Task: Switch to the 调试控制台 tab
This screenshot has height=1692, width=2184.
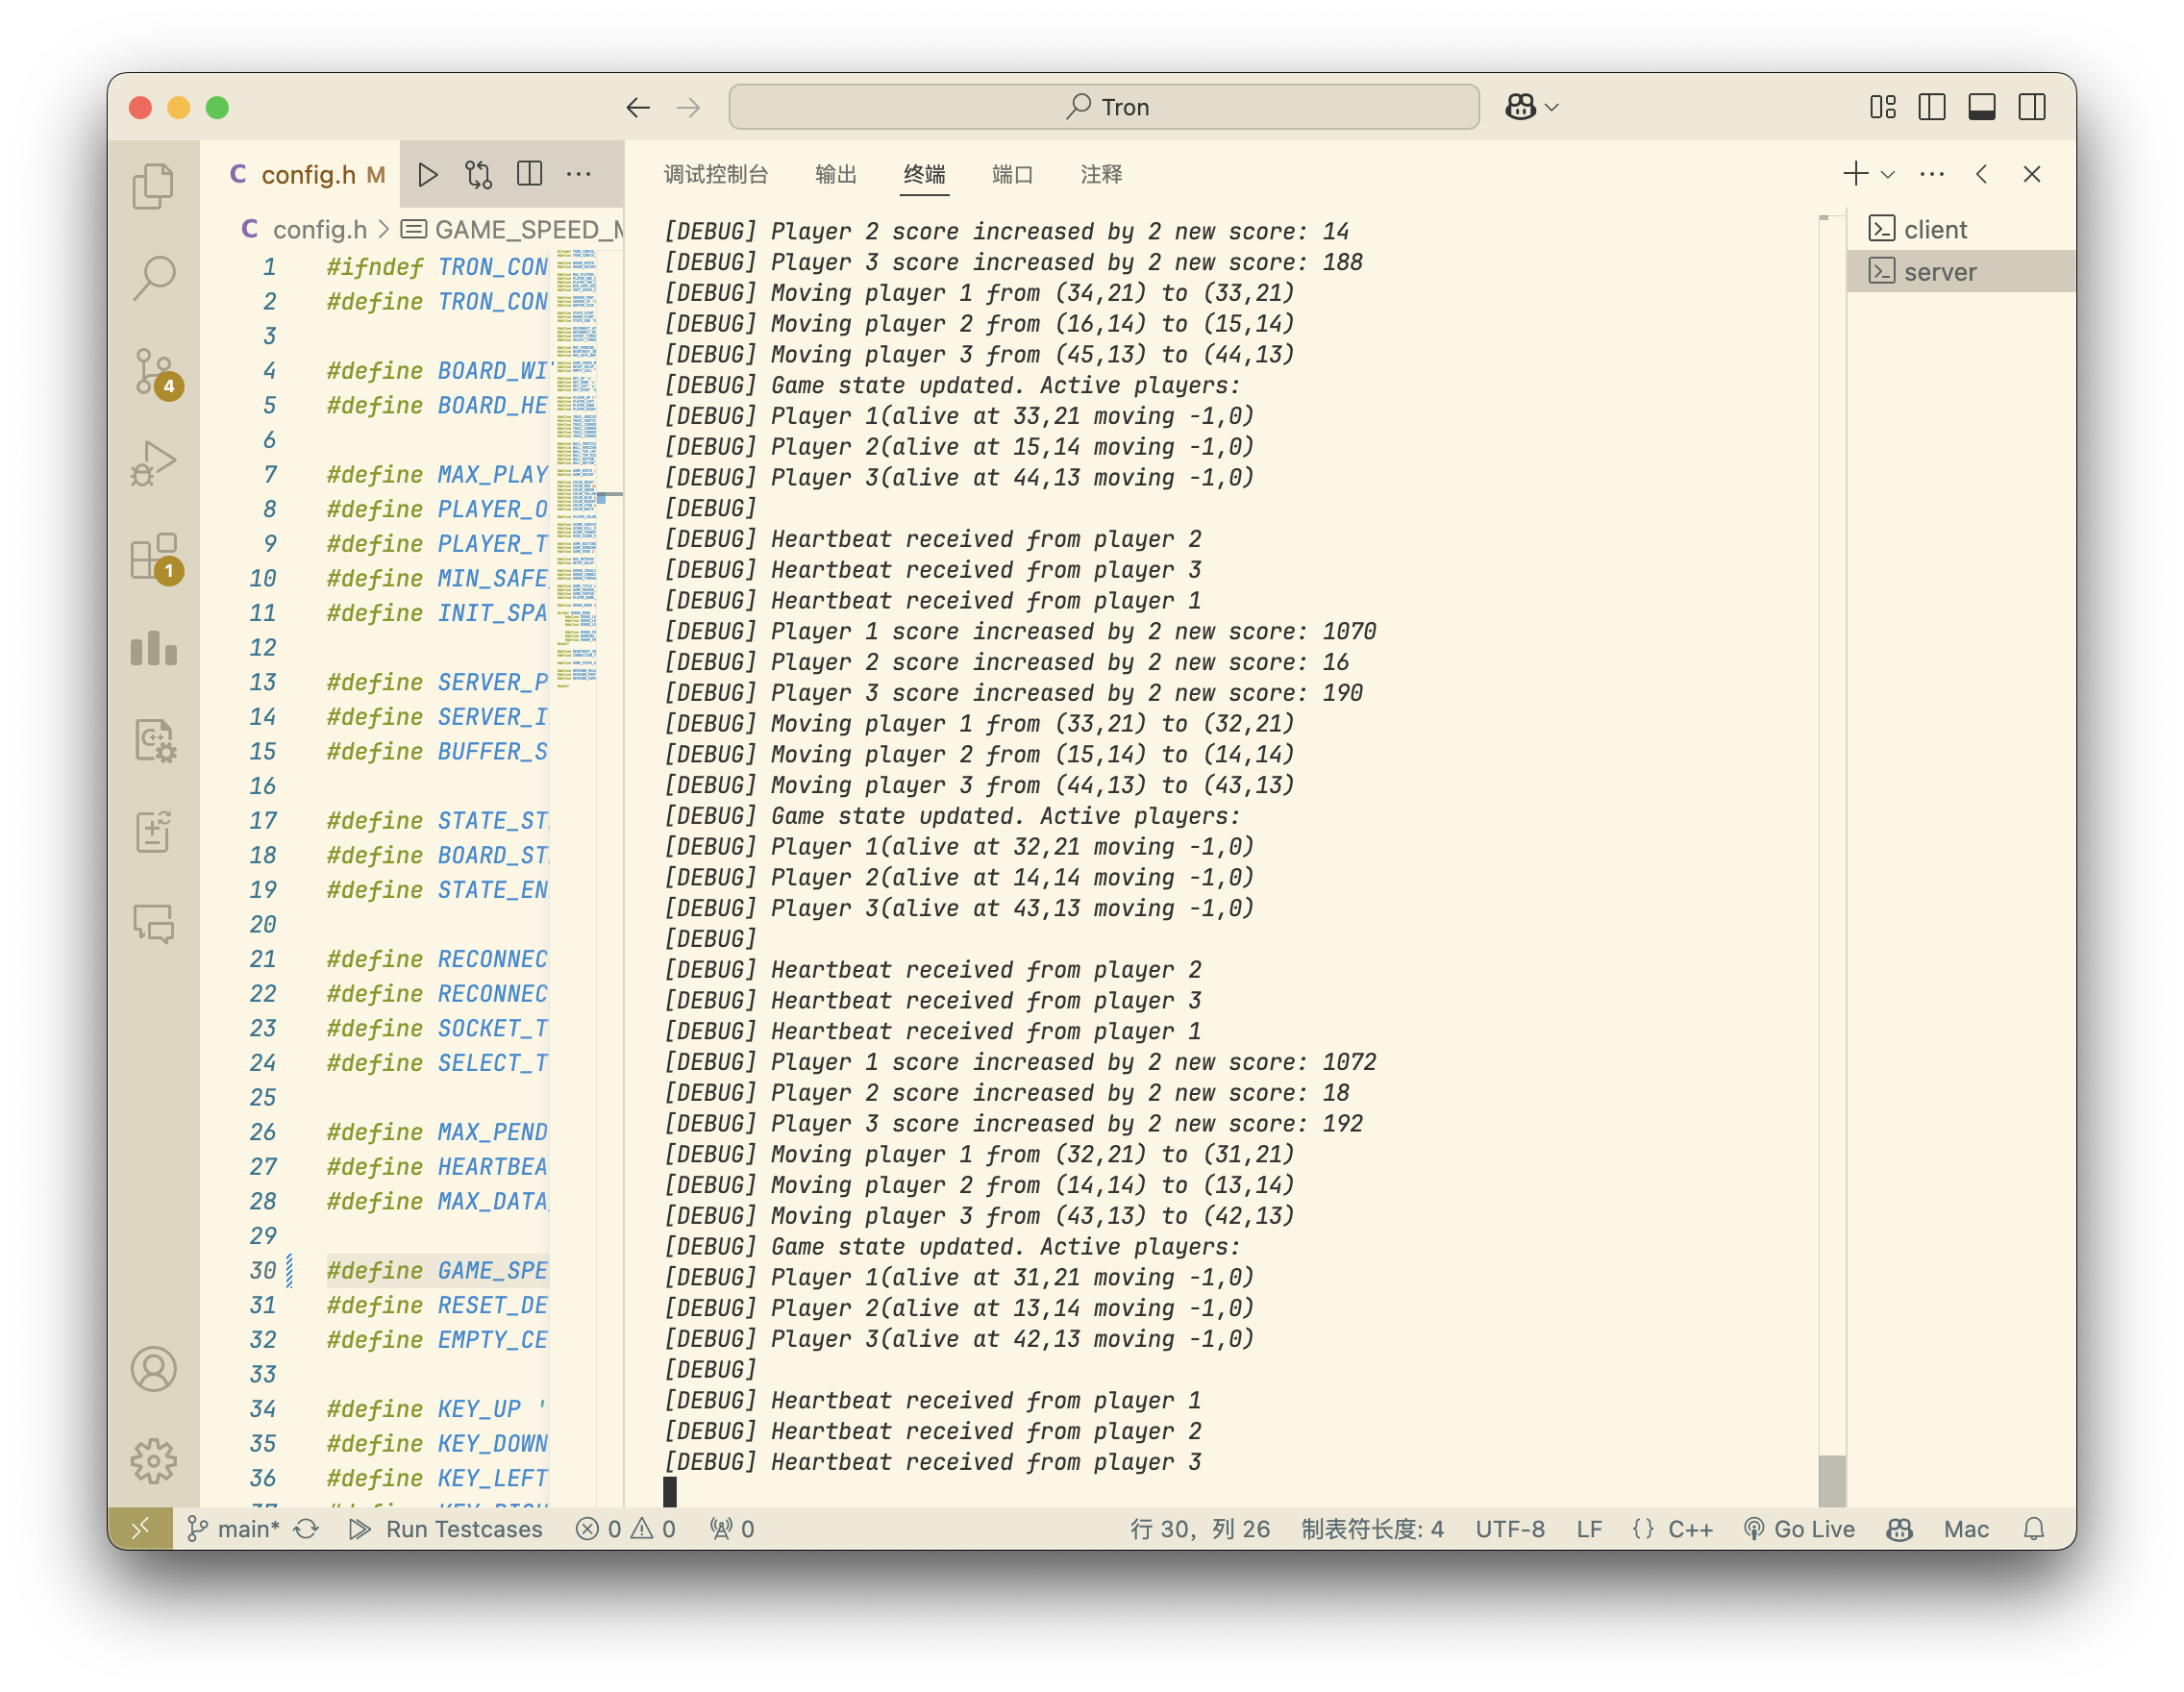Action: [x=716, y=175]
